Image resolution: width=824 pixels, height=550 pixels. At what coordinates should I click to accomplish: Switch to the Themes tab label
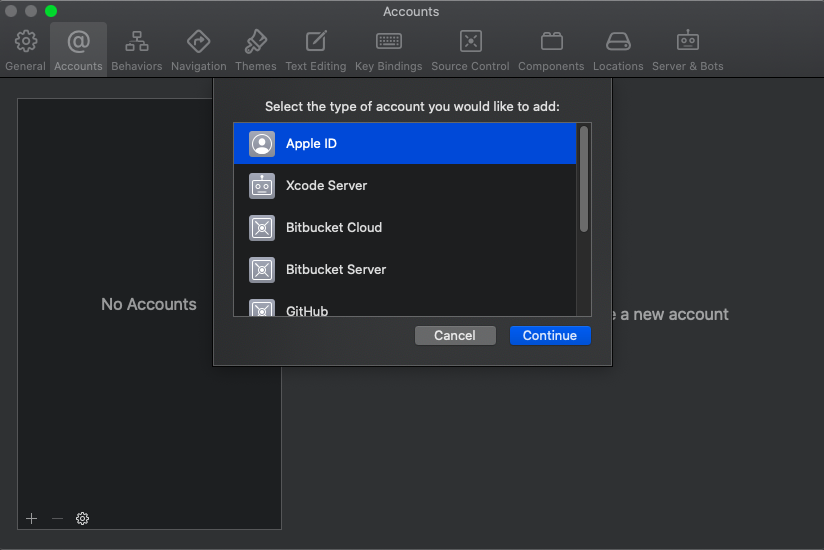pos(256,66)
